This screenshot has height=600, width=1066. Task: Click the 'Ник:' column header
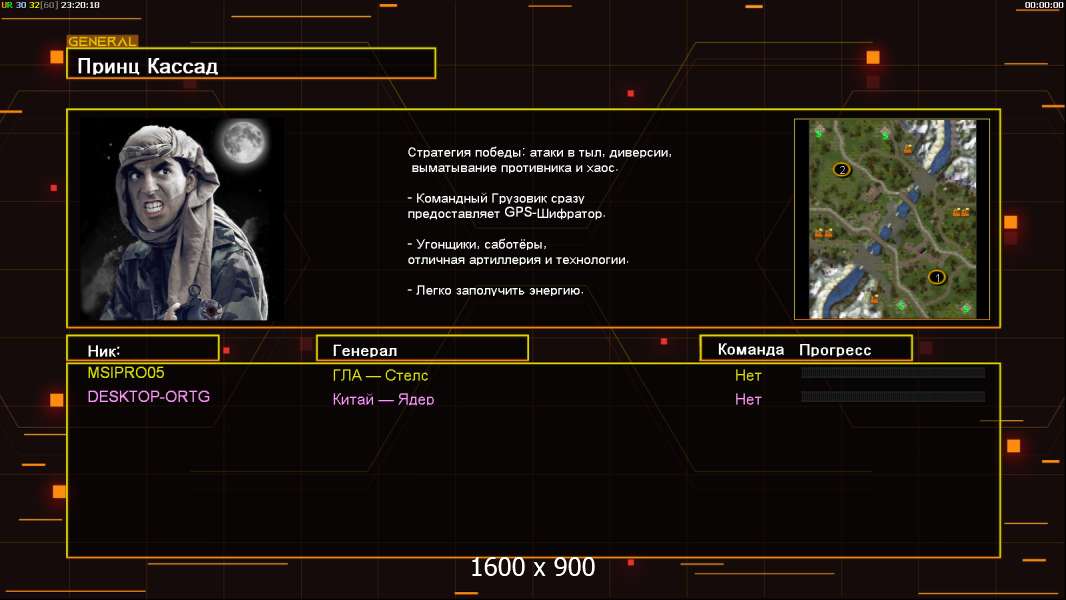143,348
